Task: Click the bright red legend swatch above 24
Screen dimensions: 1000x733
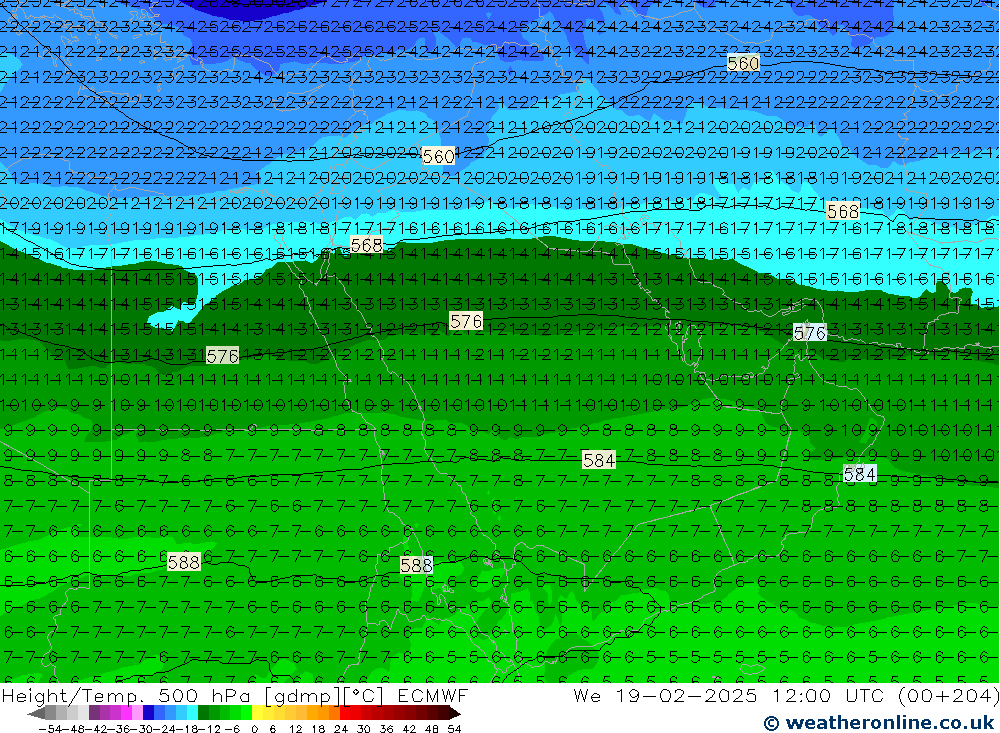Action: 345,713
